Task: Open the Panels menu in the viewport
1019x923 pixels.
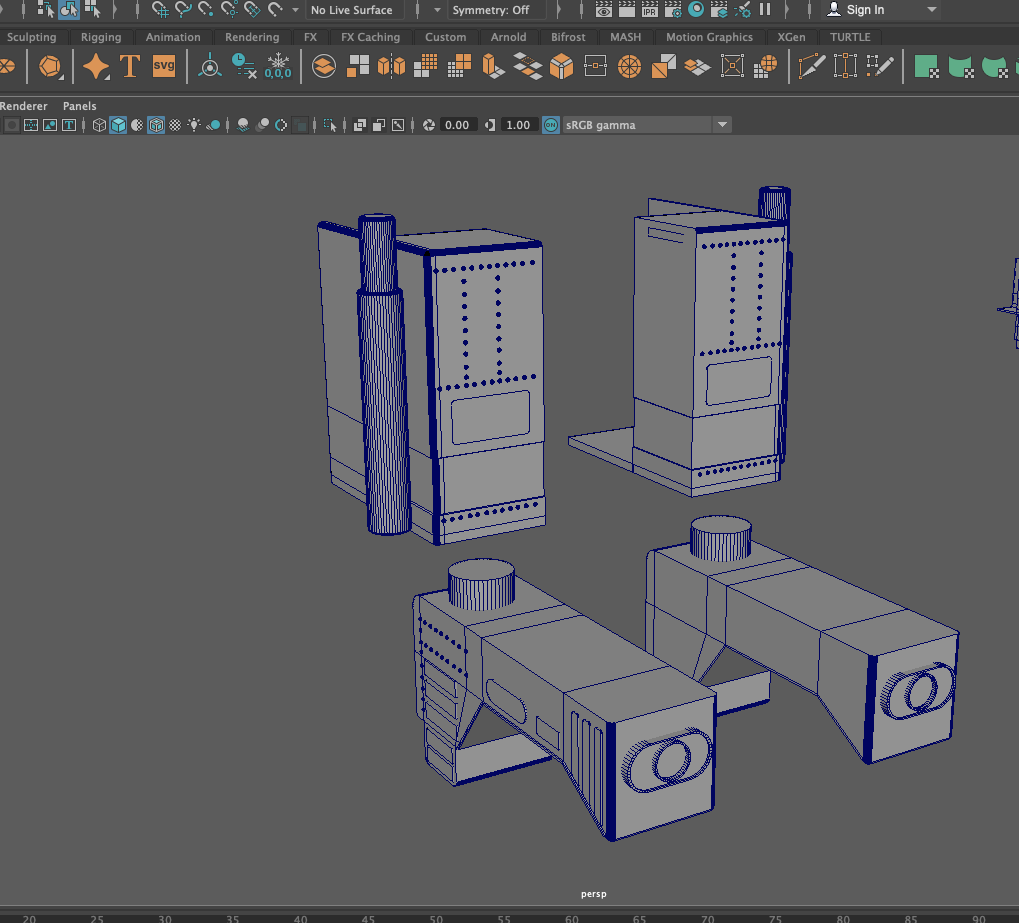Action: coord(79,106)
